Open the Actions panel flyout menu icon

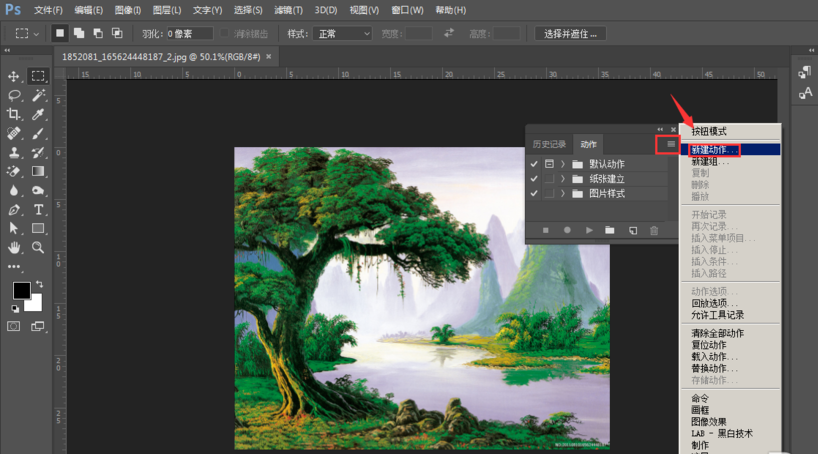coord(671,144)
